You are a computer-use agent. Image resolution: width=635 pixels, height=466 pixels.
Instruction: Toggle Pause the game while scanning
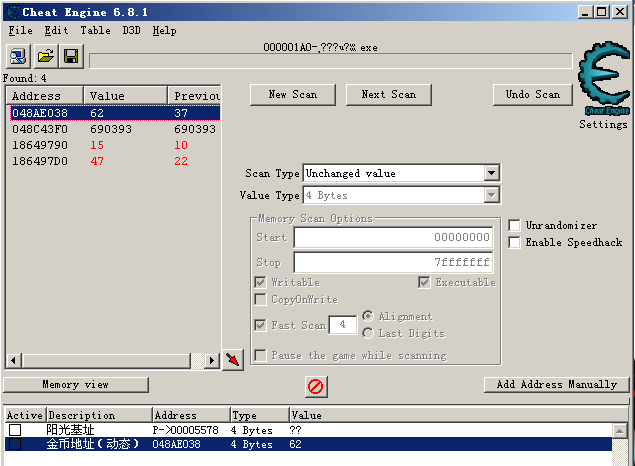pyautogui.click(x=260, y=355)
